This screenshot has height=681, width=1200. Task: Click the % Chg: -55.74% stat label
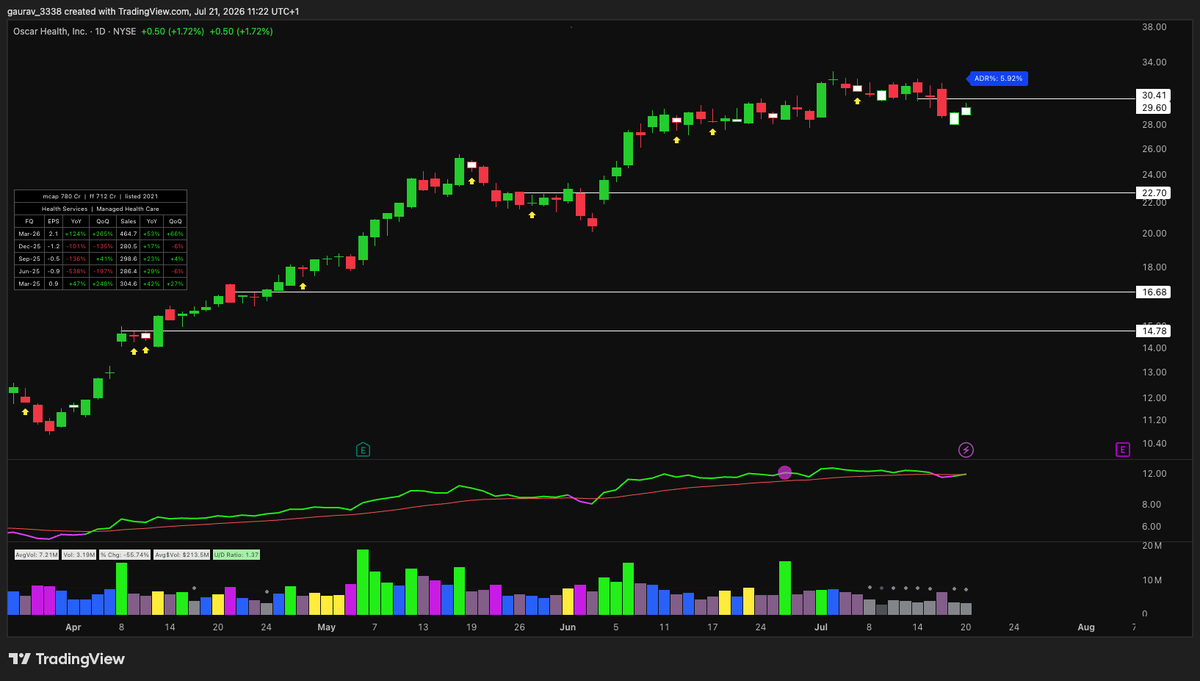coord(125,555)
